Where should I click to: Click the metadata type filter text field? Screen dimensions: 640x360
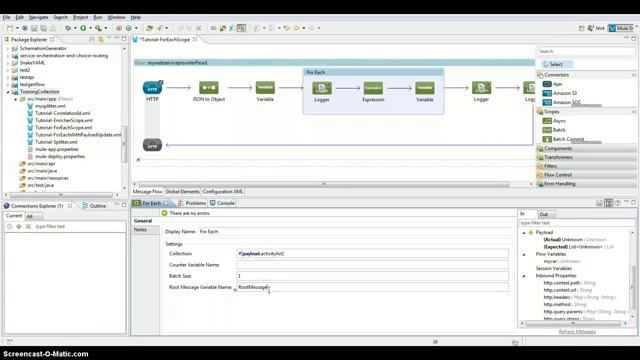pyautogui.click(x=577, y=223)
